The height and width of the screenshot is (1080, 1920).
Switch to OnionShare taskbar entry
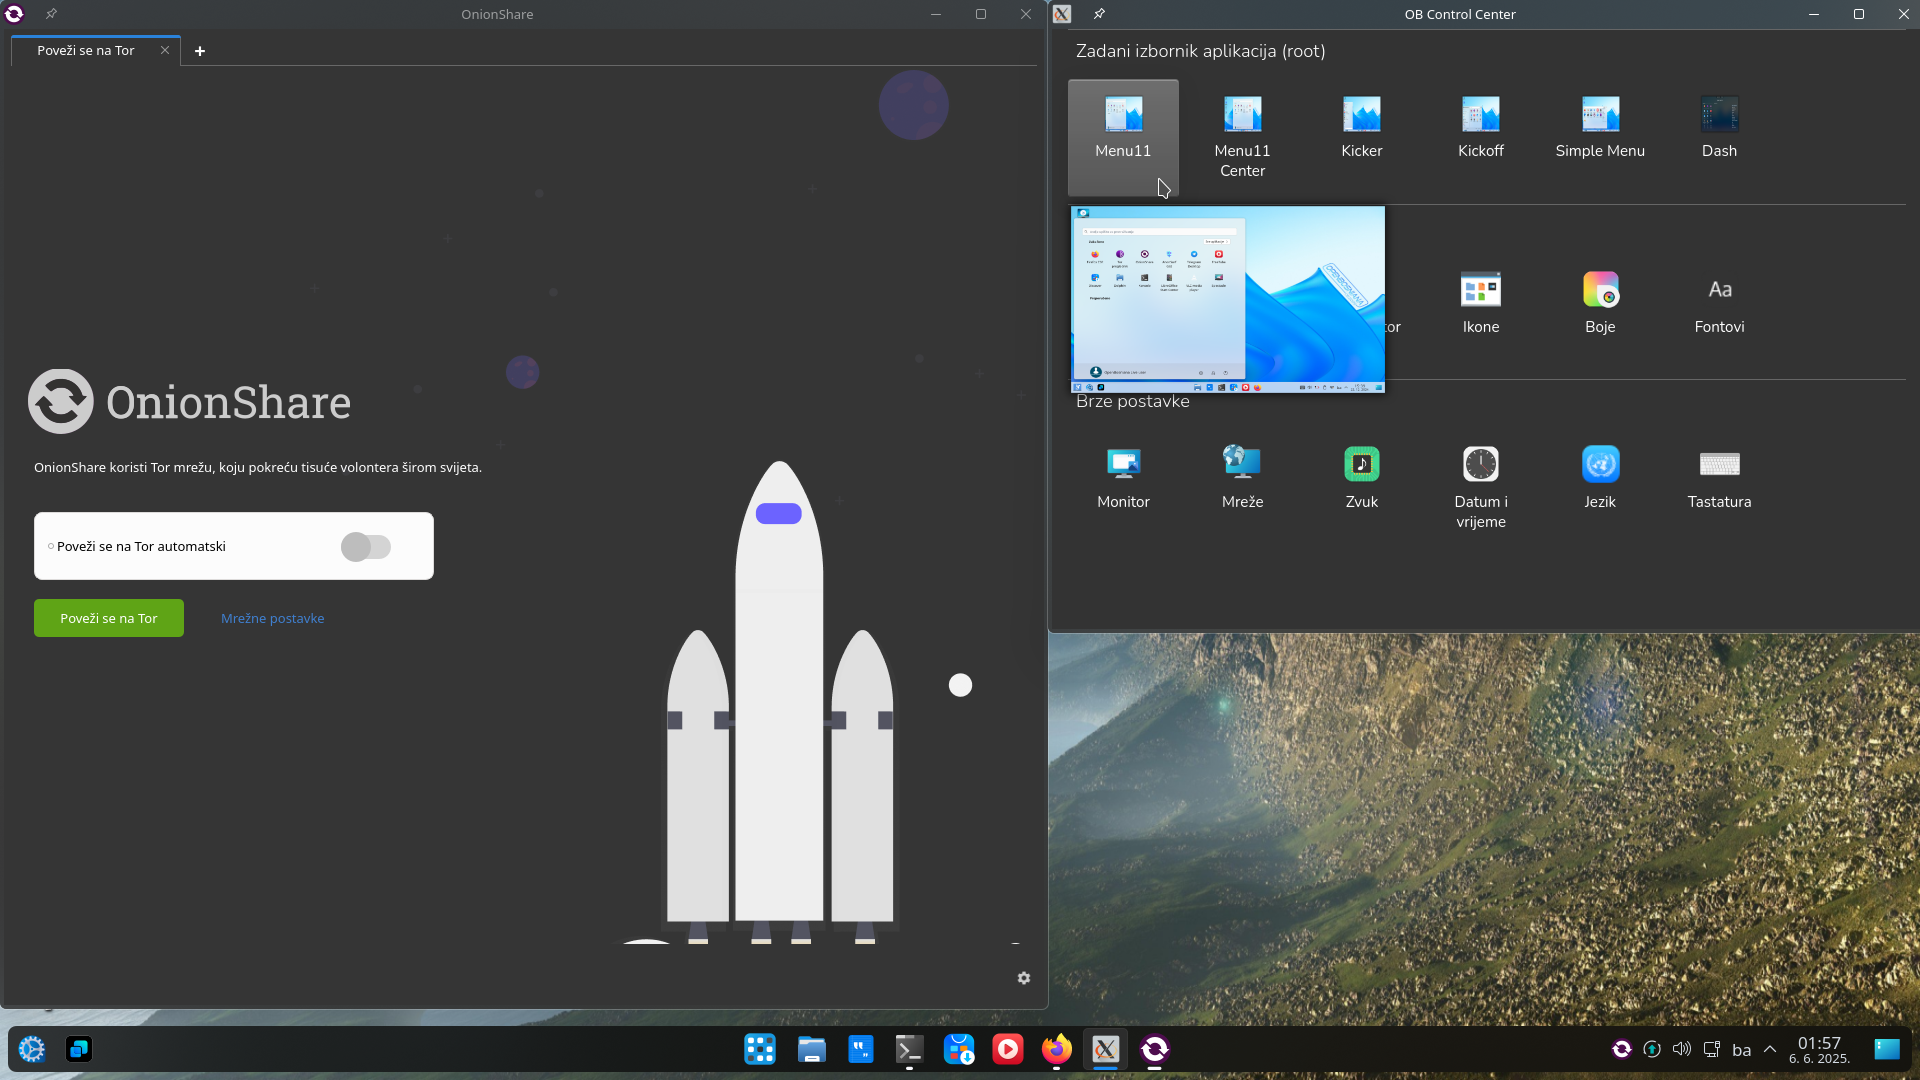coord(1155,1049)
